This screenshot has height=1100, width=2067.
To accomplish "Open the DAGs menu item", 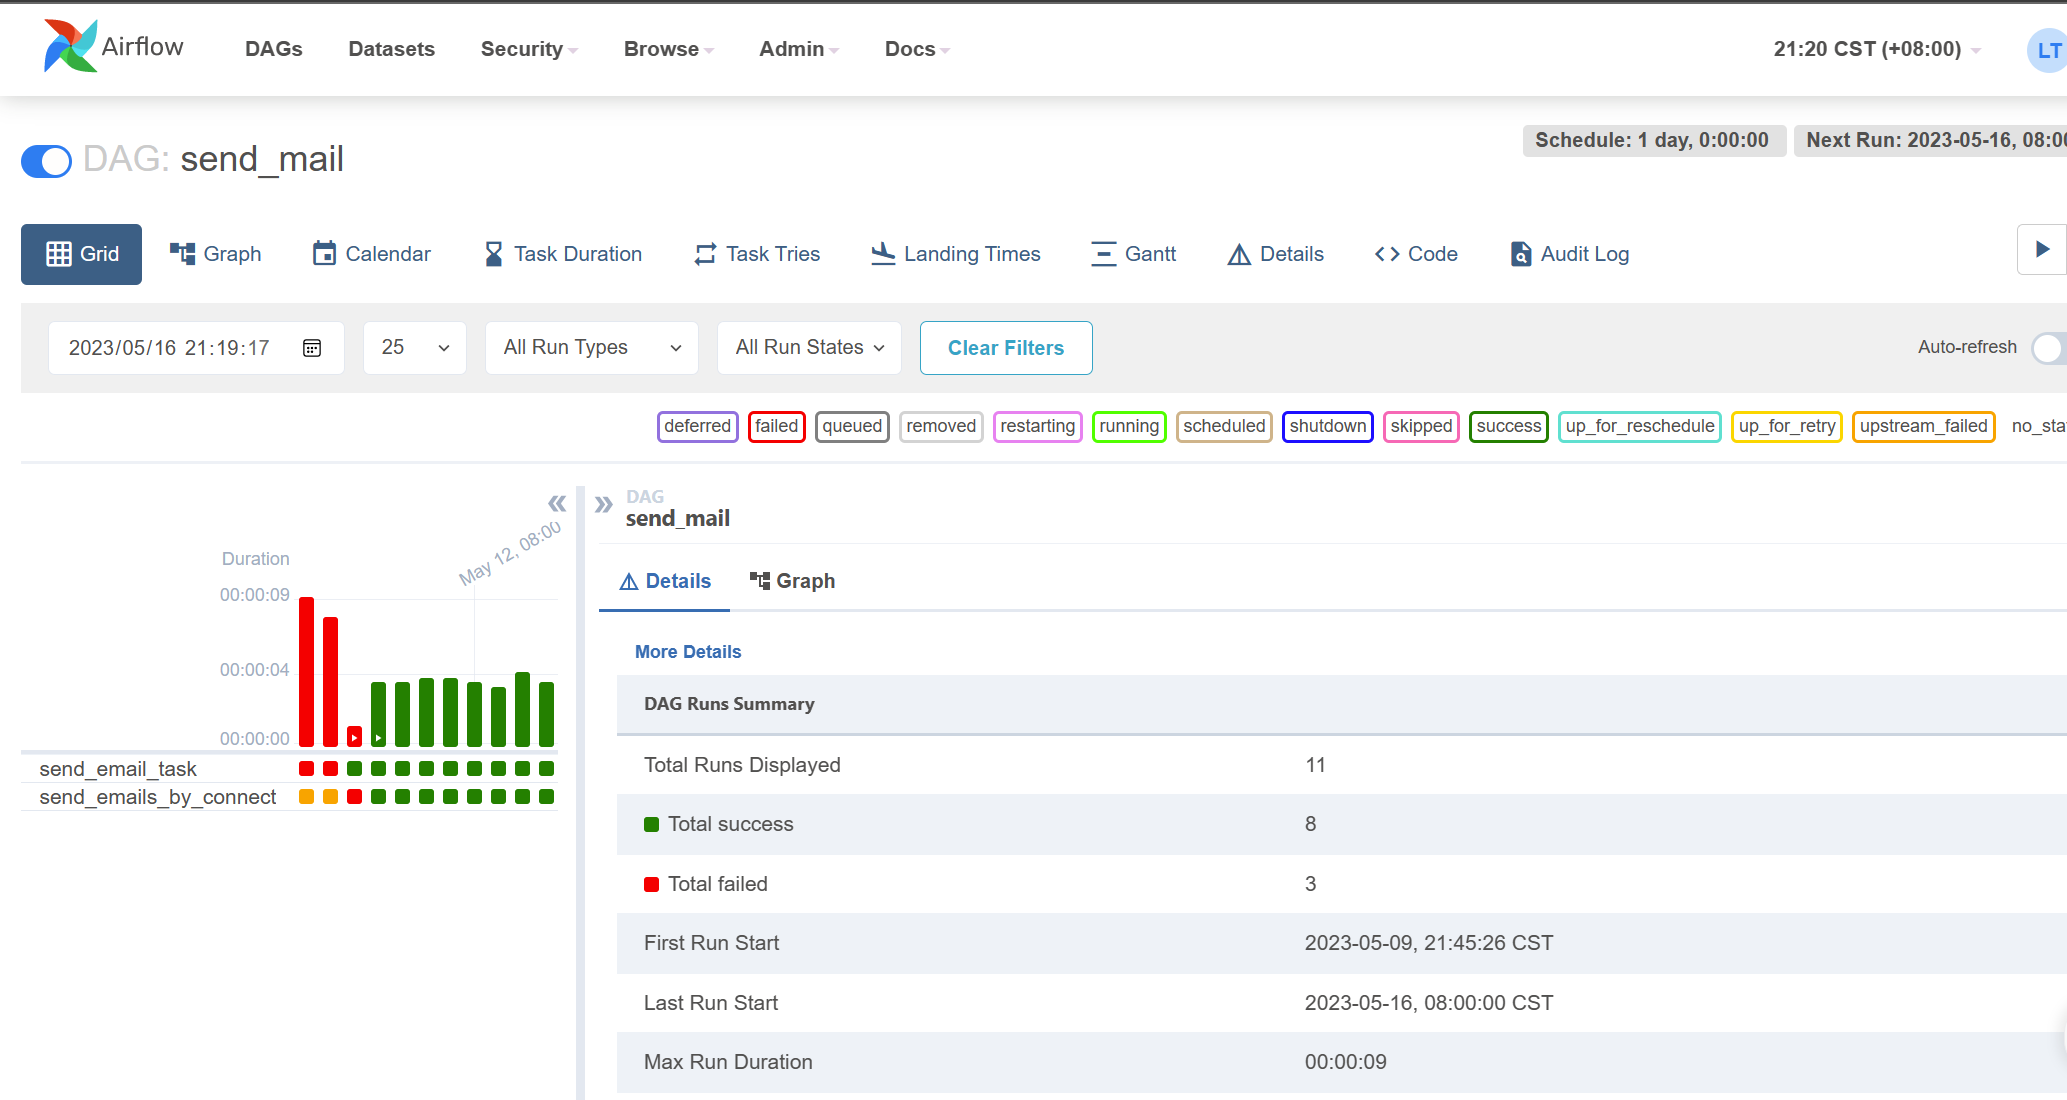I will [274, 49].
